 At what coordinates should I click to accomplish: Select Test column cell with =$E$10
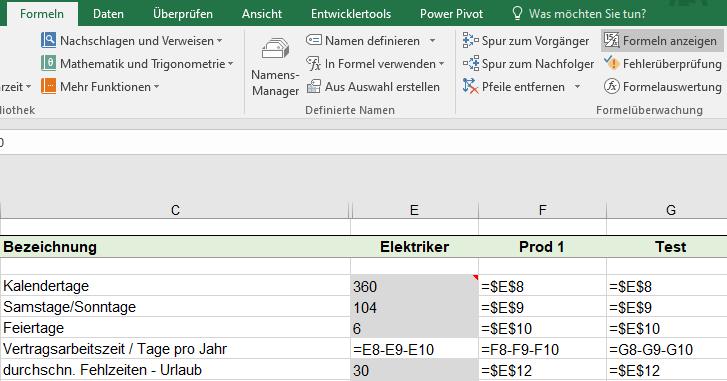(x=667, y=328)
